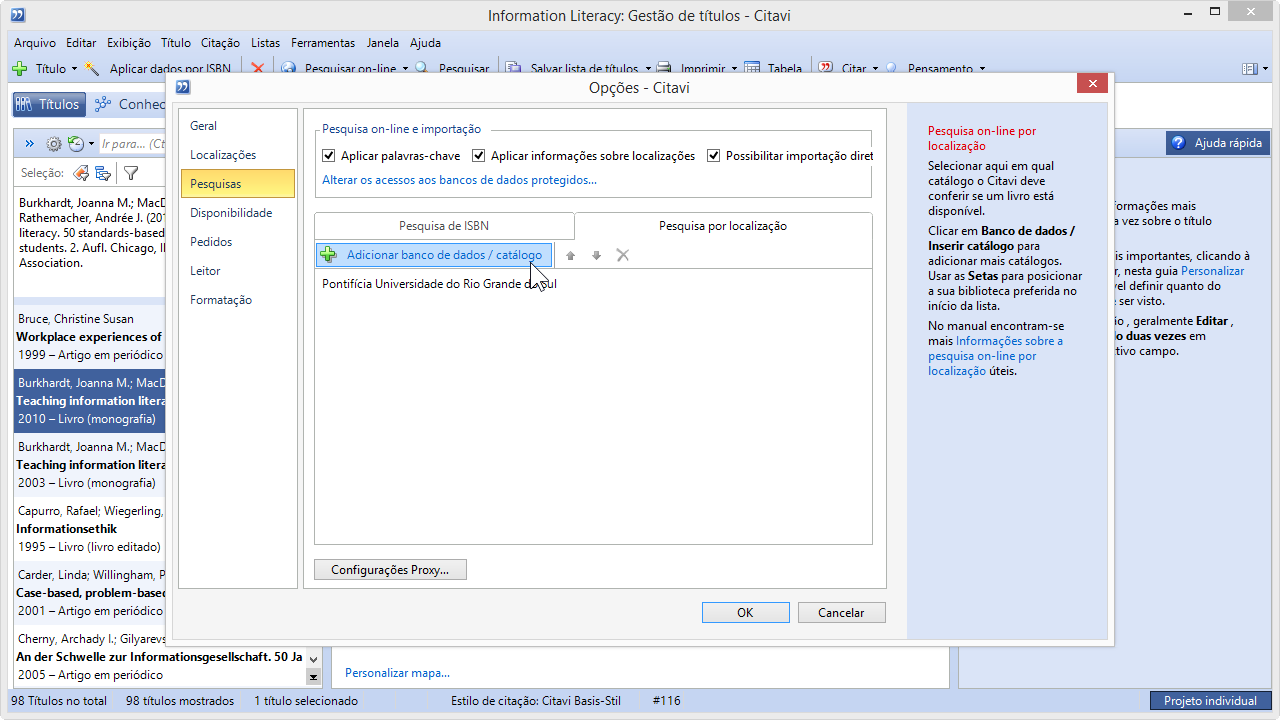Screen dimensions: 1280x720
Task: Open the layout view dropdown arrow
Action: tap(1263, 69)
